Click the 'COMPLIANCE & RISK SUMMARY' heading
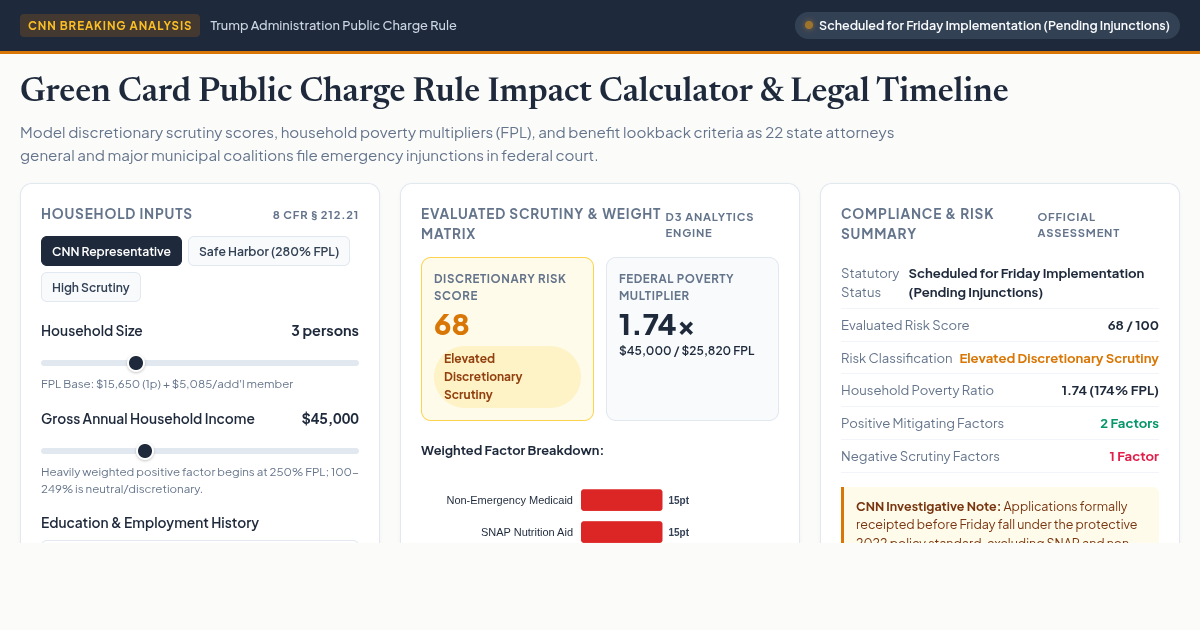Screen dimensions: 1200x630 point(917,224)
